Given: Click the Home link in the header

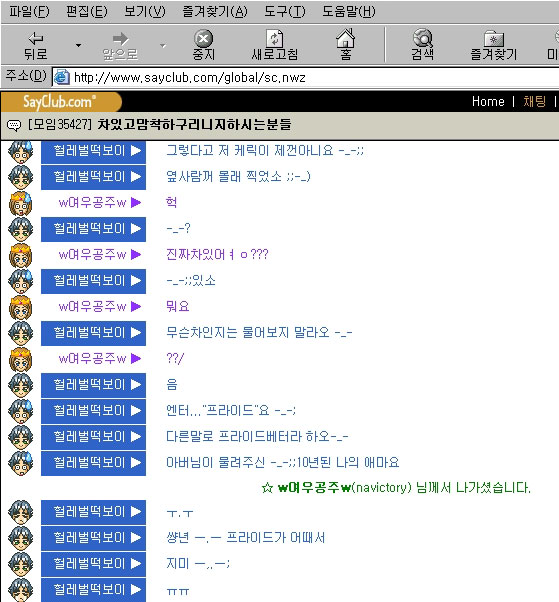Looking at the screenshot, I should point(488,101).
